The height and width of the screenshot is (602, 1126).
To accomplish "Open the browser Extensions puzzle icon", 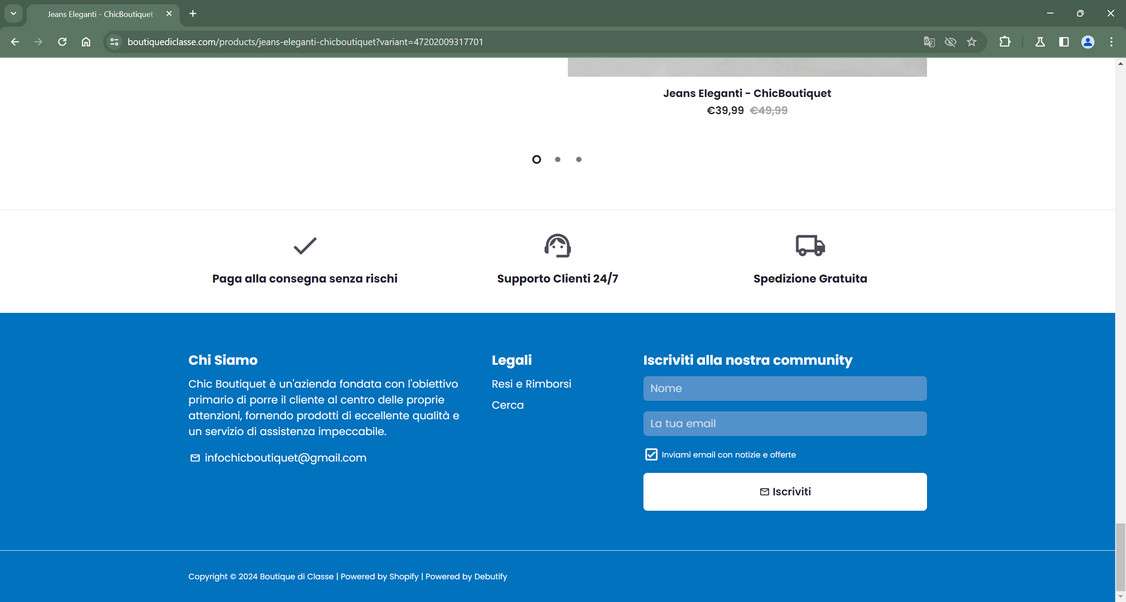I will point(1004,42).
